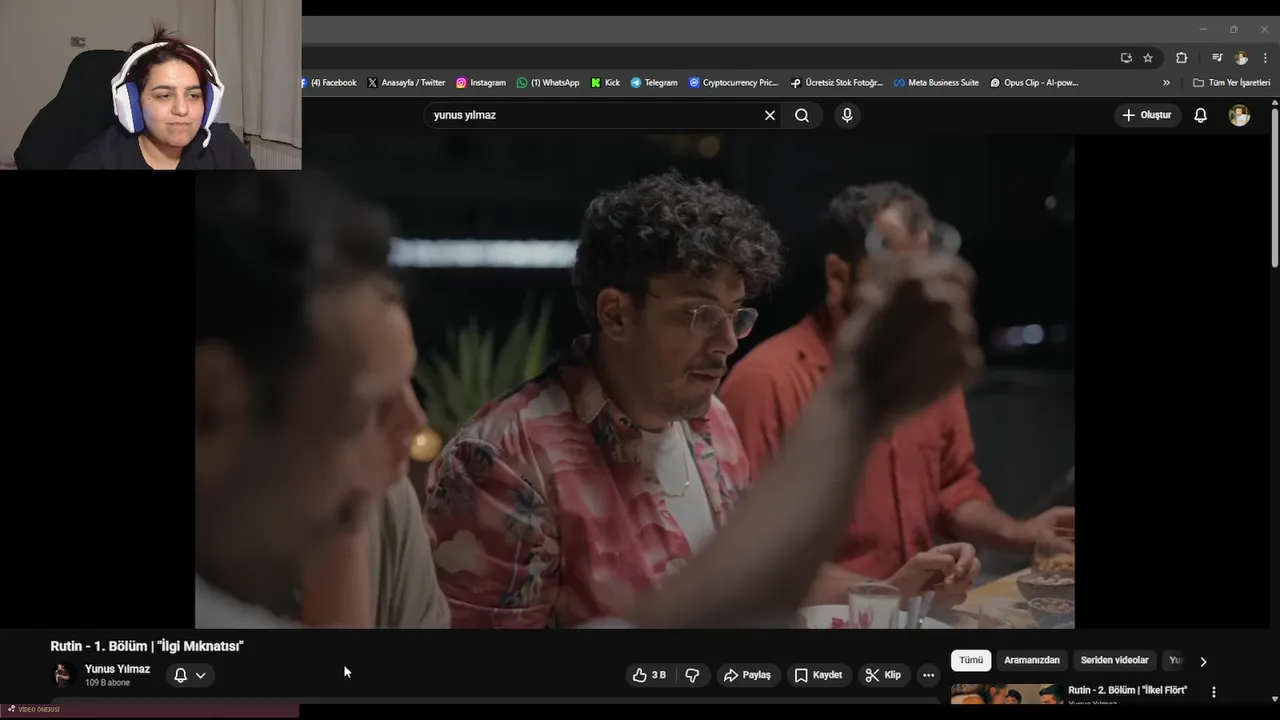Open the YouTube account avatar menu
1280x720 pixels.
point(1239,115)
